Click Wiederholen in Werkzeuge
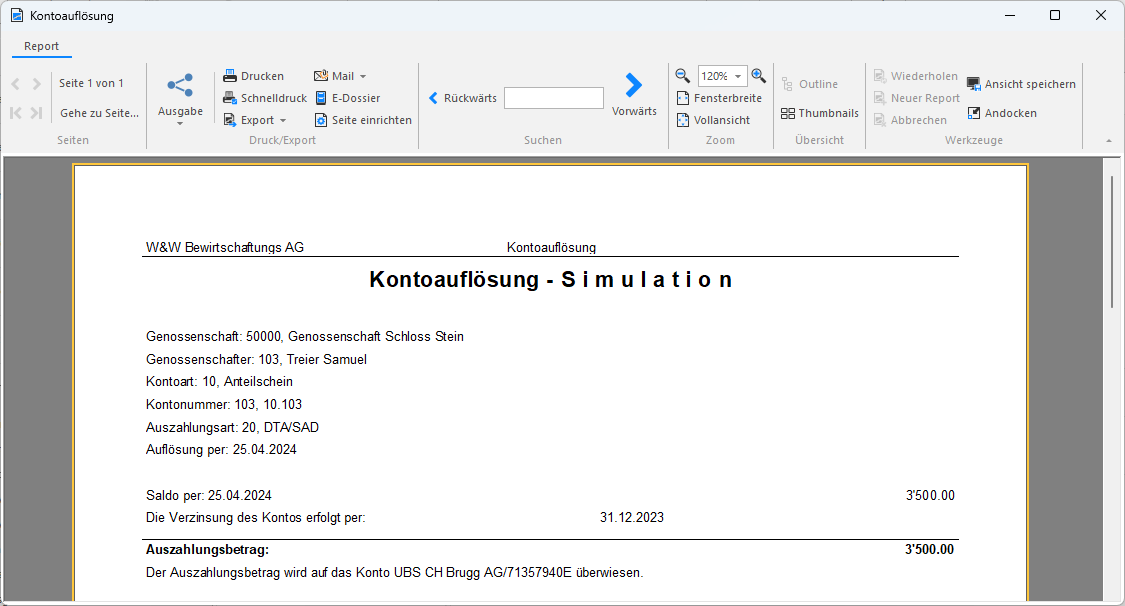The image size is (1125, 606). pos(915,75)
